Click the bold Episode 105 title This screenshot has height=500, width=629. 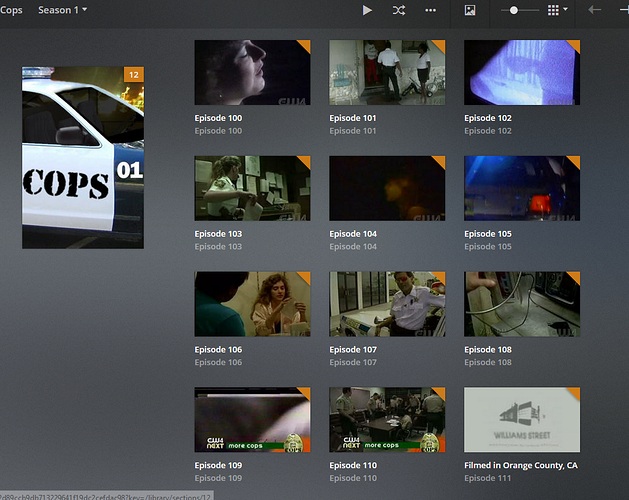click(x=488, y=234)
